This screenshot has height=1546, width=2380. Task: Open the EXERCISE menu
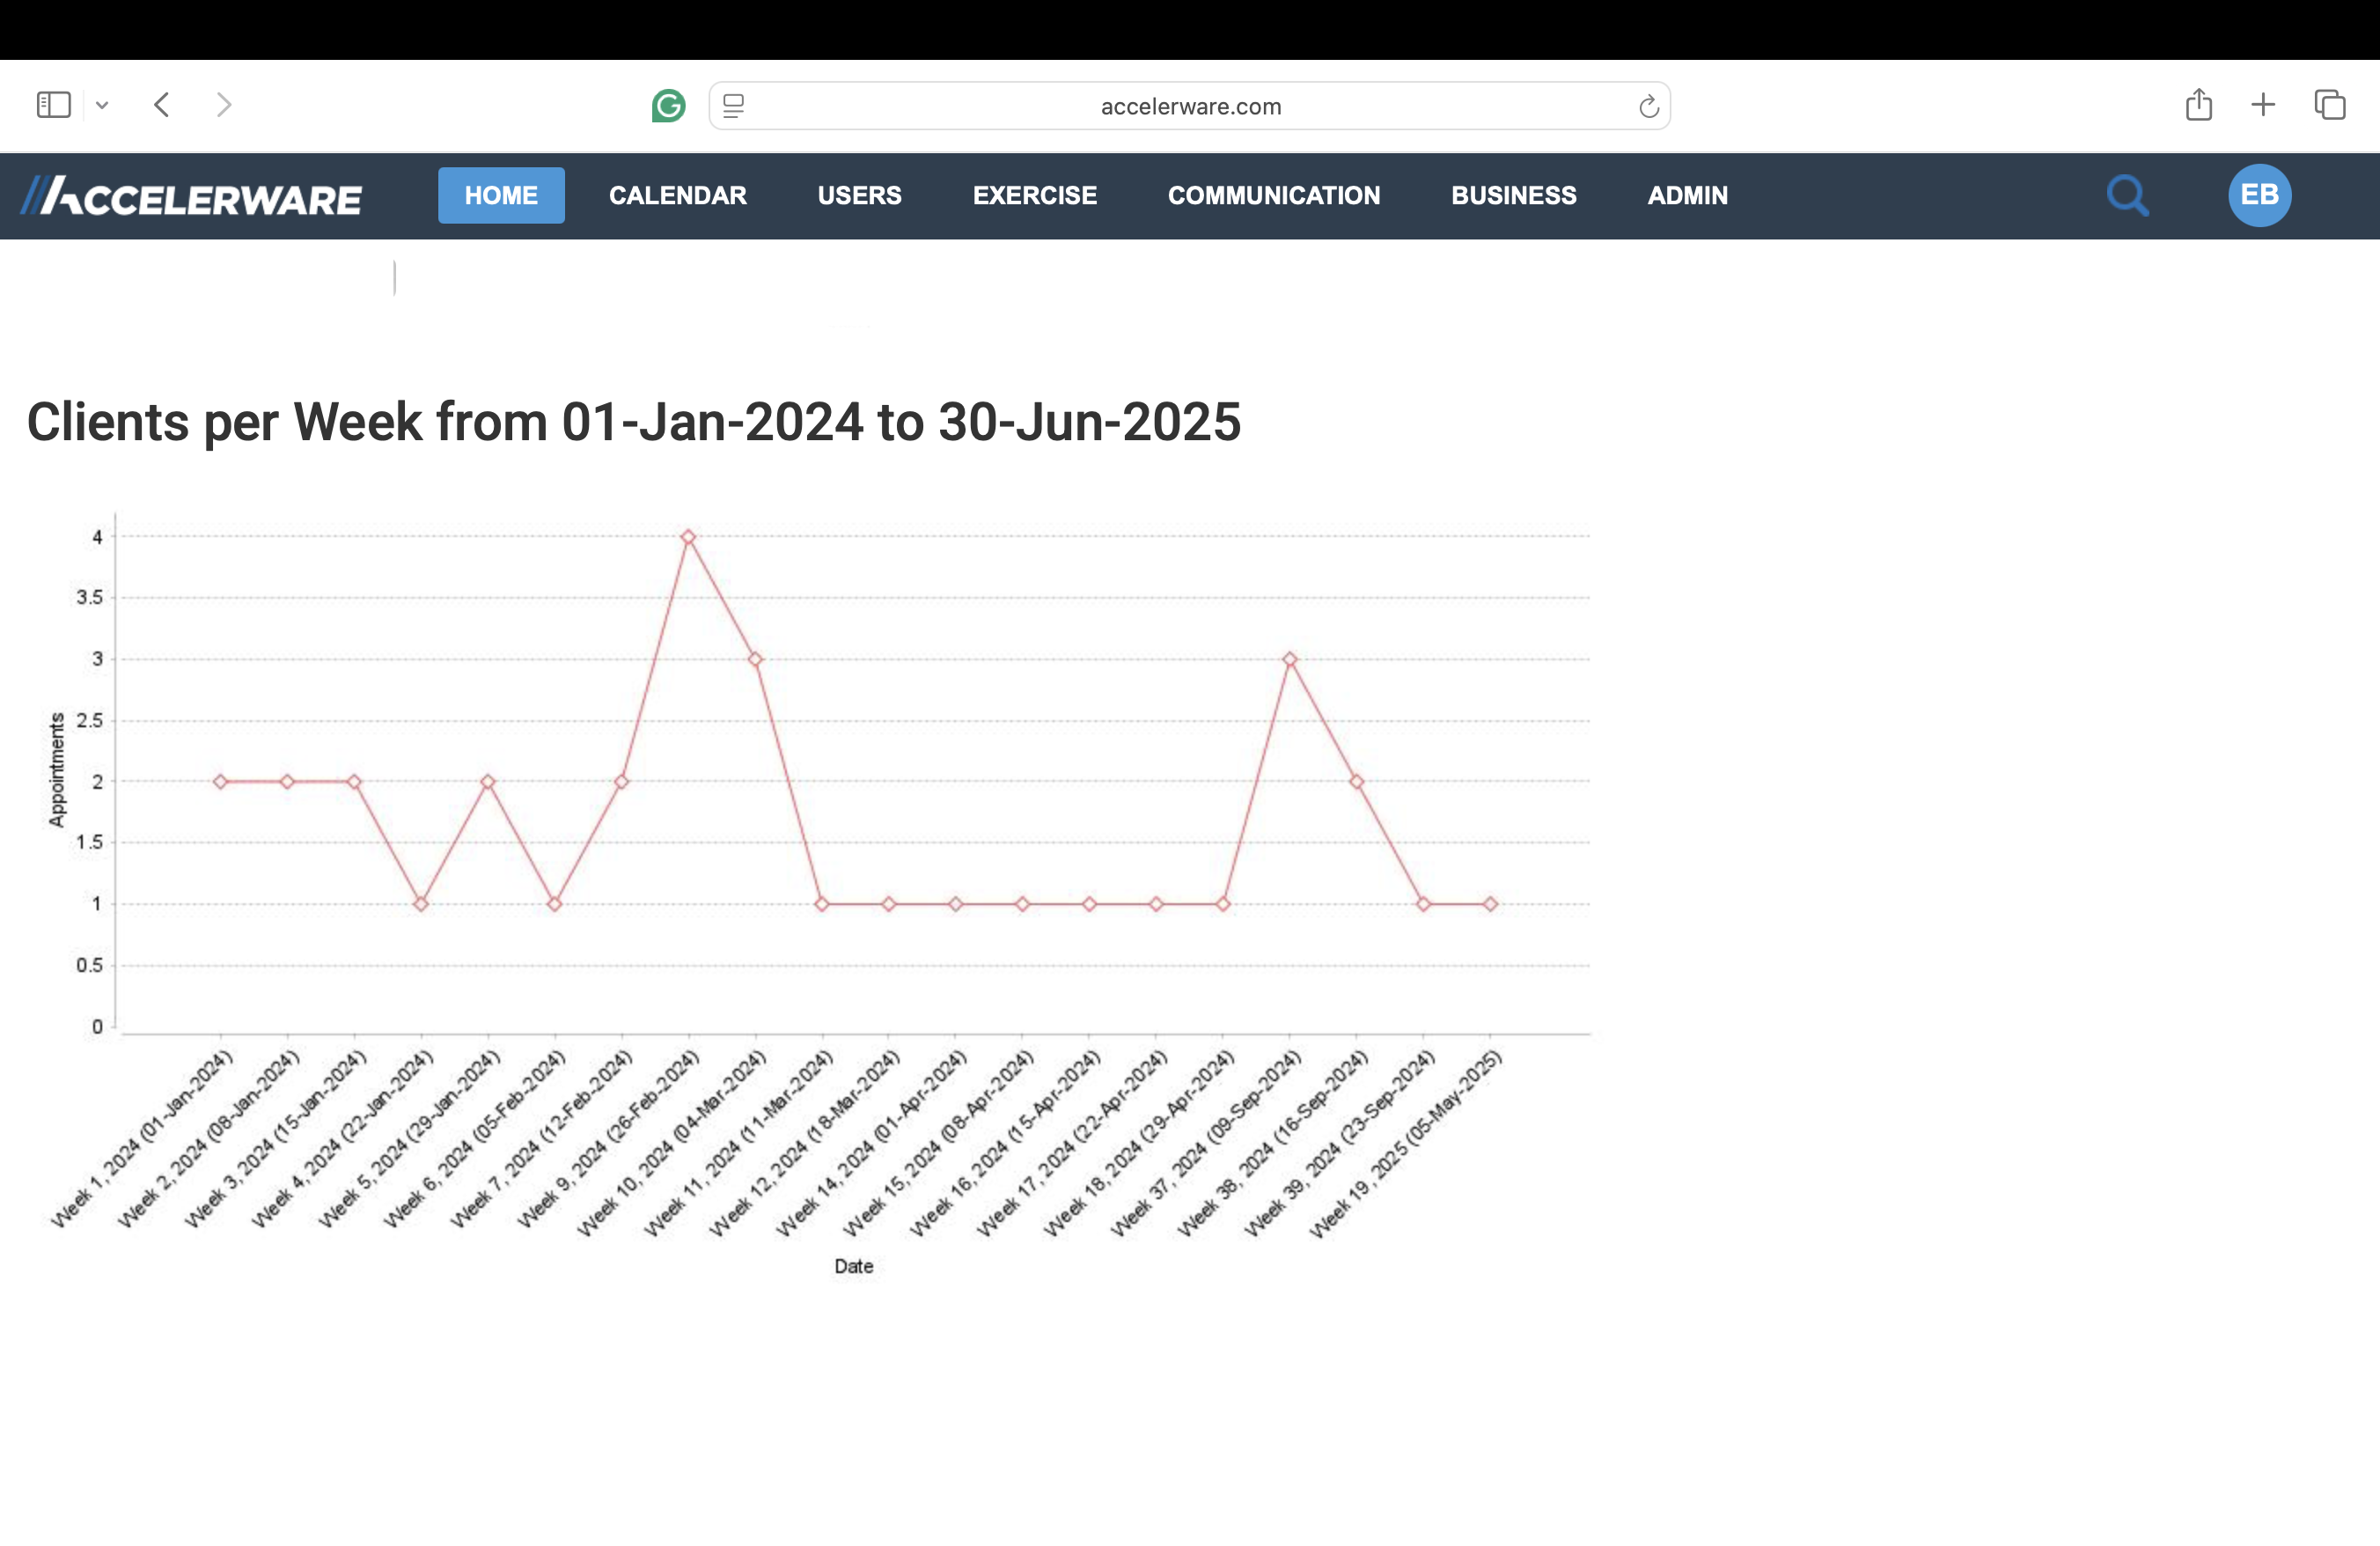[x=1035, y=196]
